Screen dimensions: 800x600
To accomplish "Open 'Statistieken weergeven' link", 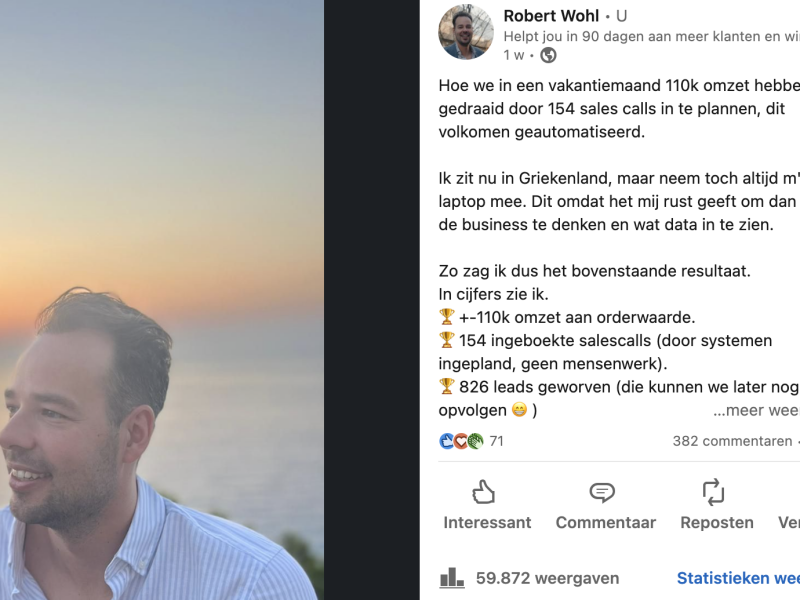I will (x=738, y=578).
